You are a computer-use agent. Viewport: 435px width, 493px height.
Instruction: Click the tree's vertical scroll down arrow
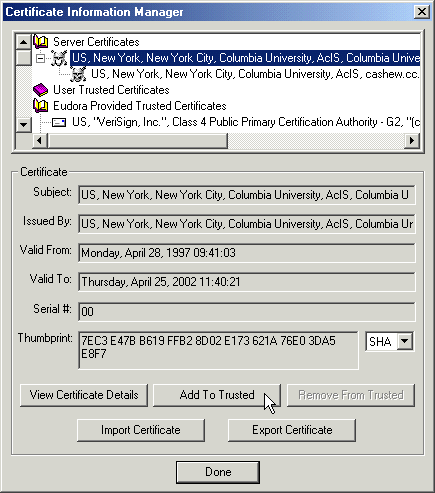click(x=23, y=125)
